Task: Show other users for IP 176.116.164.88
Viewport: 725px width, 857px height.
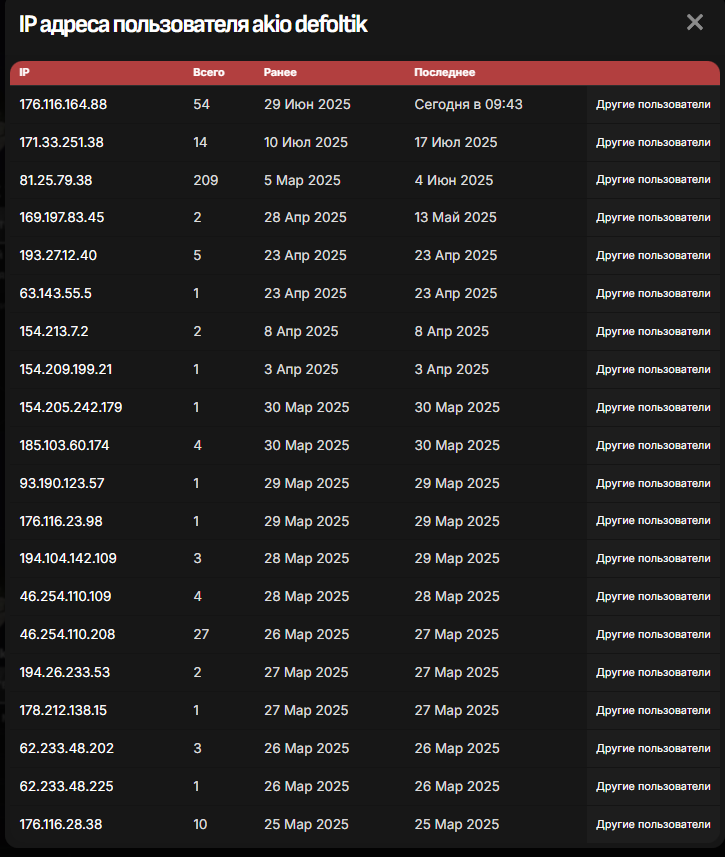Action: [x=653, y=104]
